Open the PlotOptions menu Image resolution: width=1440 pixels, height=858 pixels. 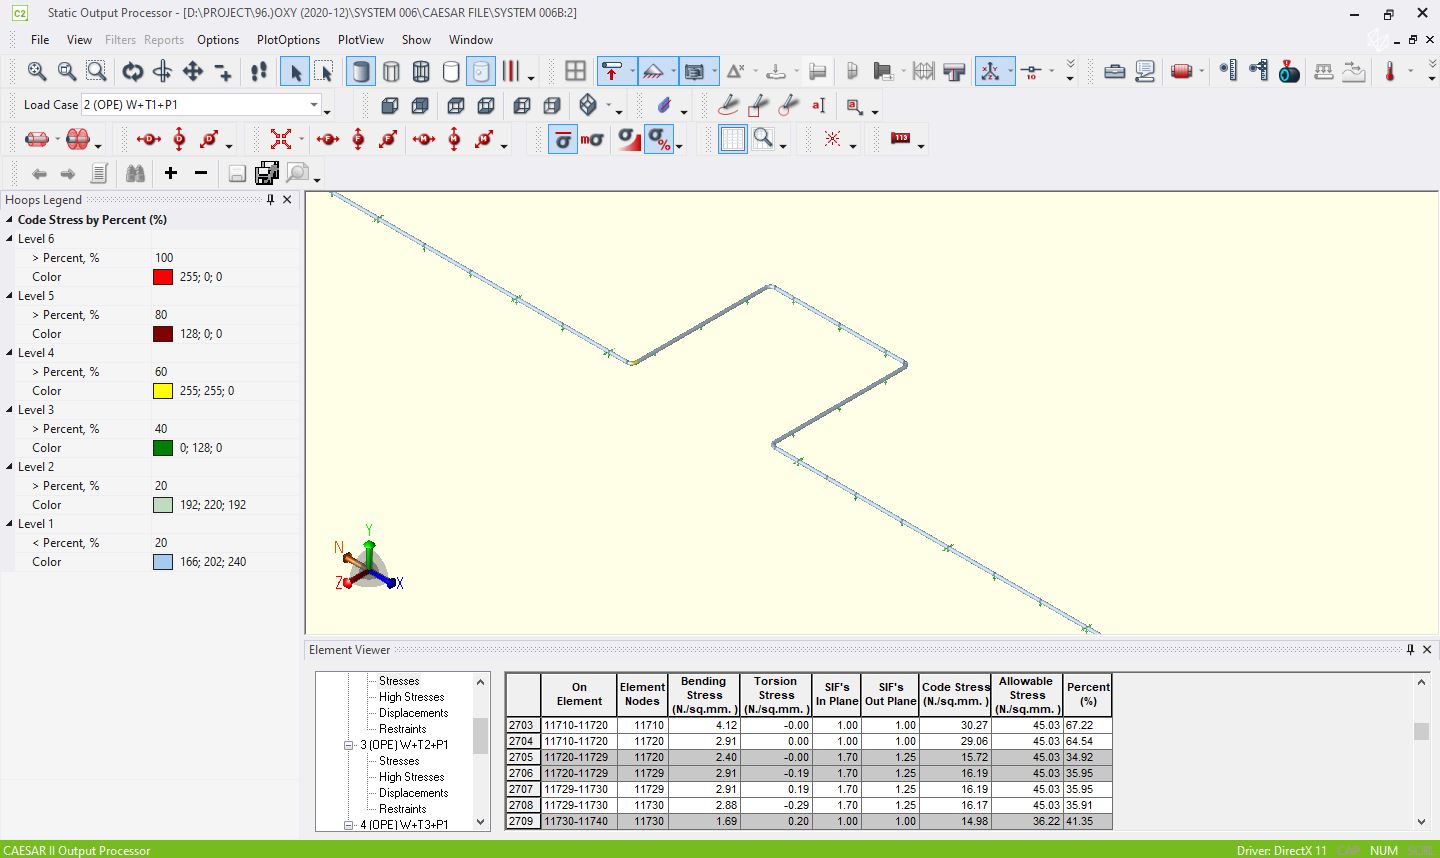coord(288,40)
